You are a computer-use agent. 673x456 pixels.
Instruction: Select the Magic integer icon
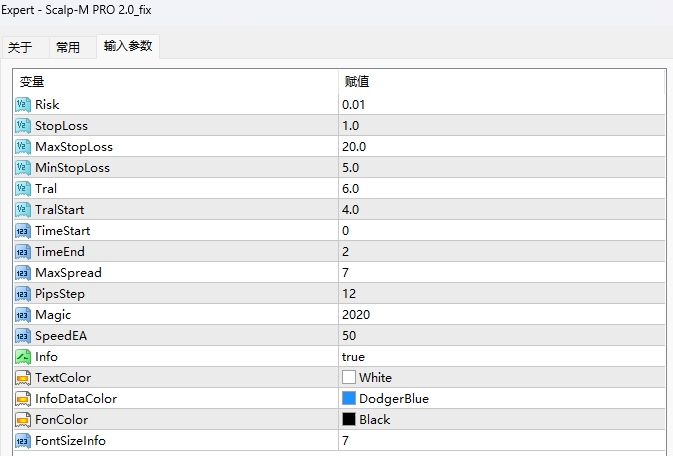coord(23,315)
